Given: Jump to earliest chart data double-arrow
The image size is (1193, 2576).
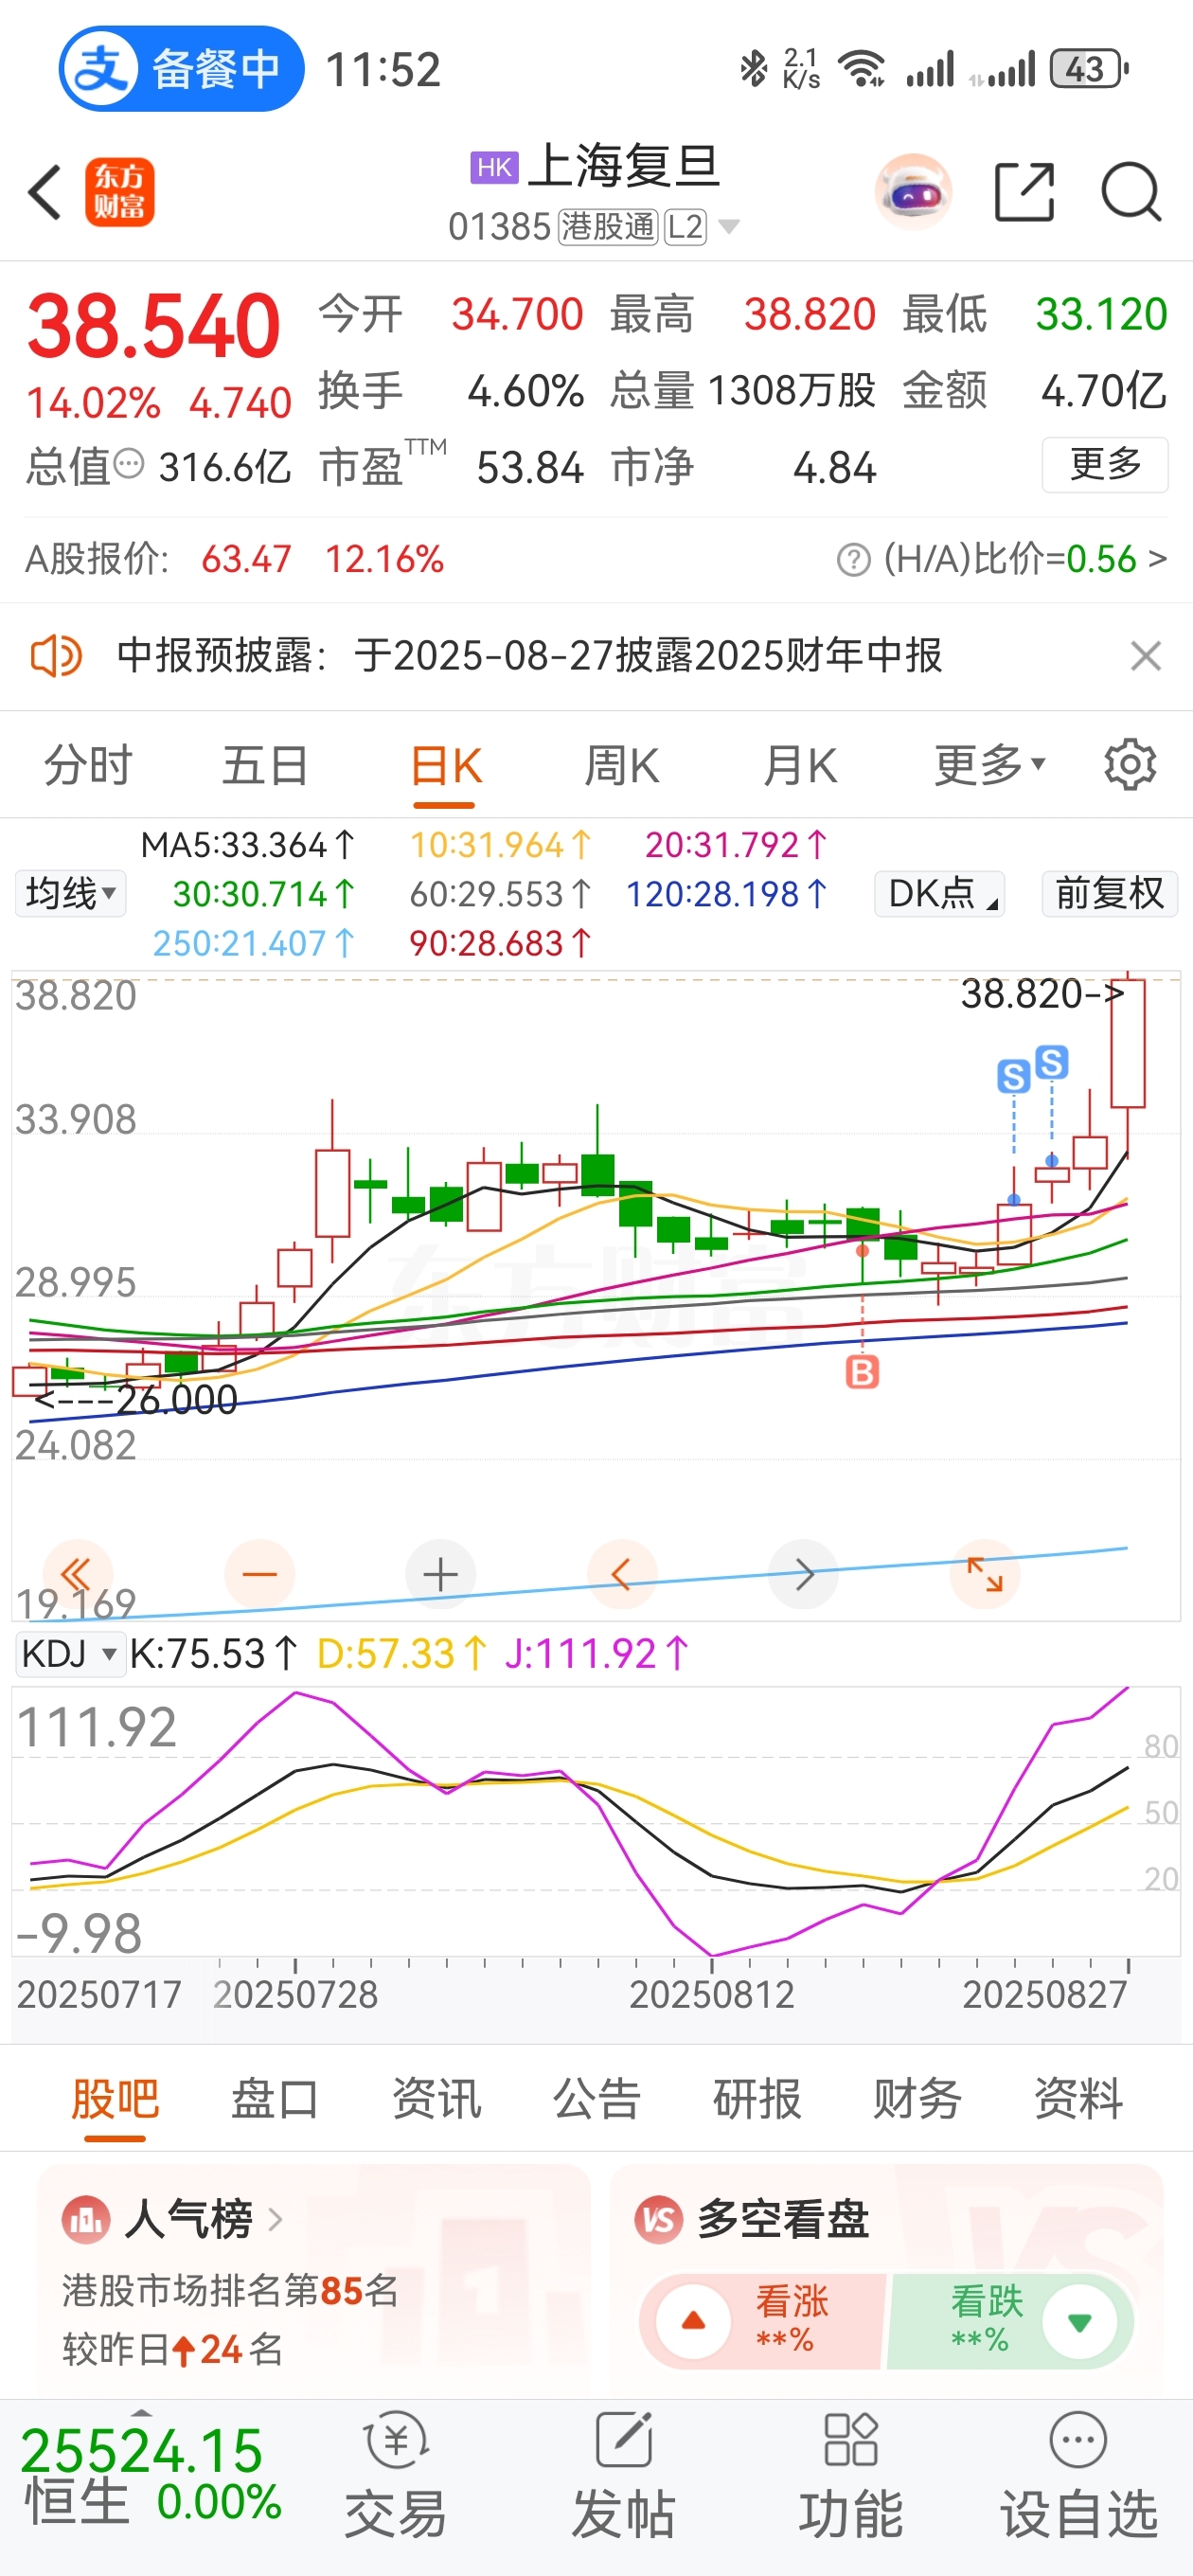Looking at the screenshot, I should click(77, 1575).
